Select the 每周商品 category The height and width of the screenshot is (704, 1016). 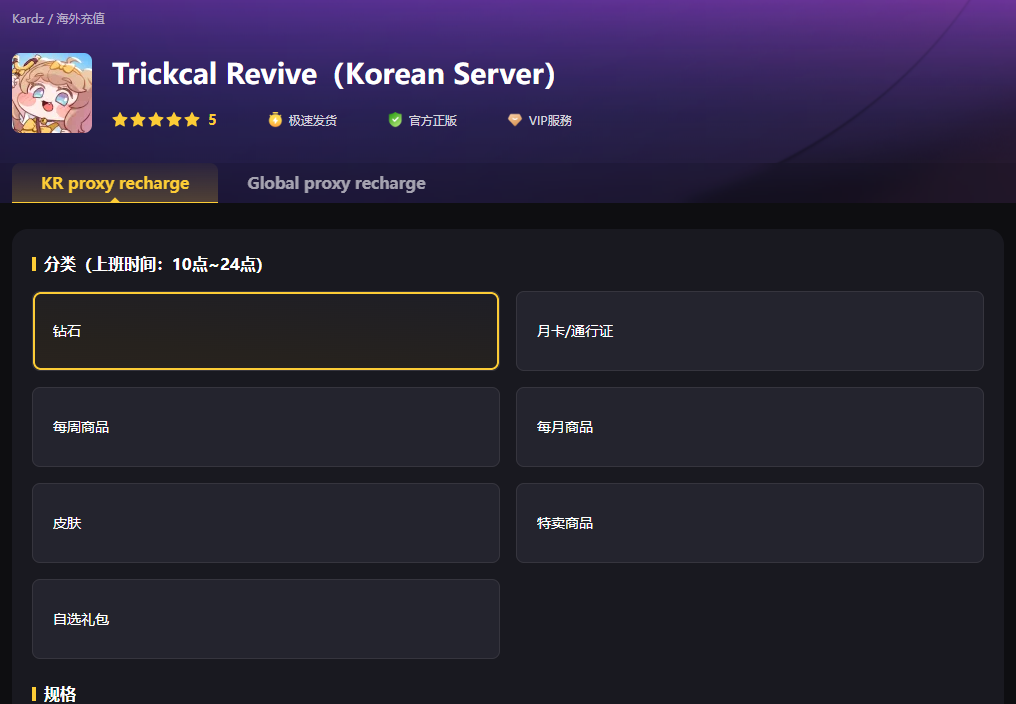[x=266, y=427]
